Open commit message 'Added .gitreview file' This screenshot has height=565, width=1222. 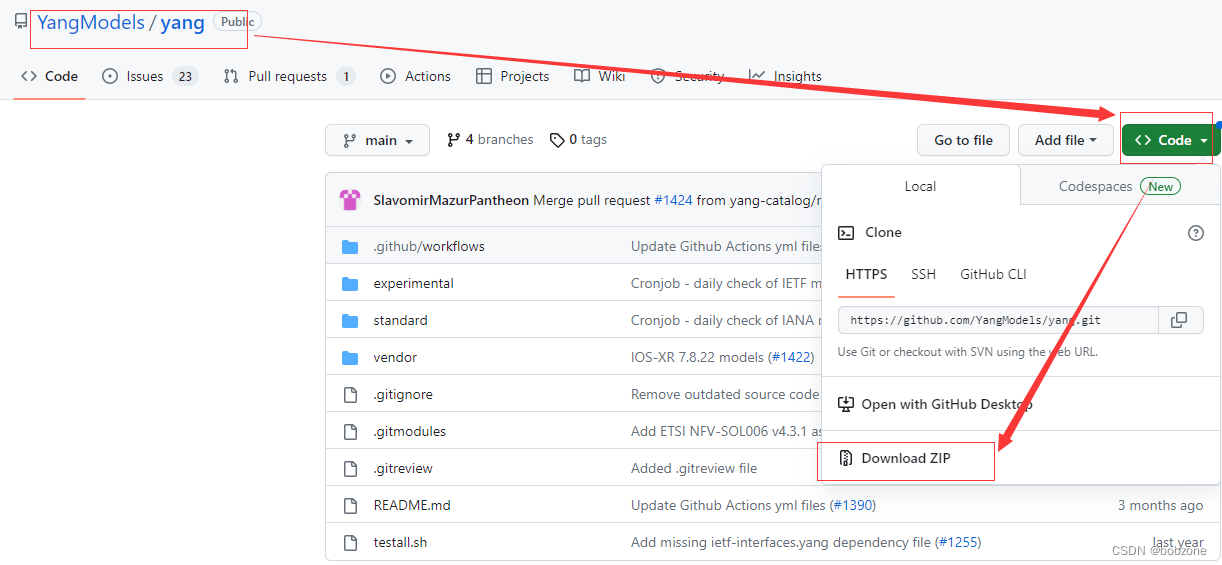tap(694, 468)
